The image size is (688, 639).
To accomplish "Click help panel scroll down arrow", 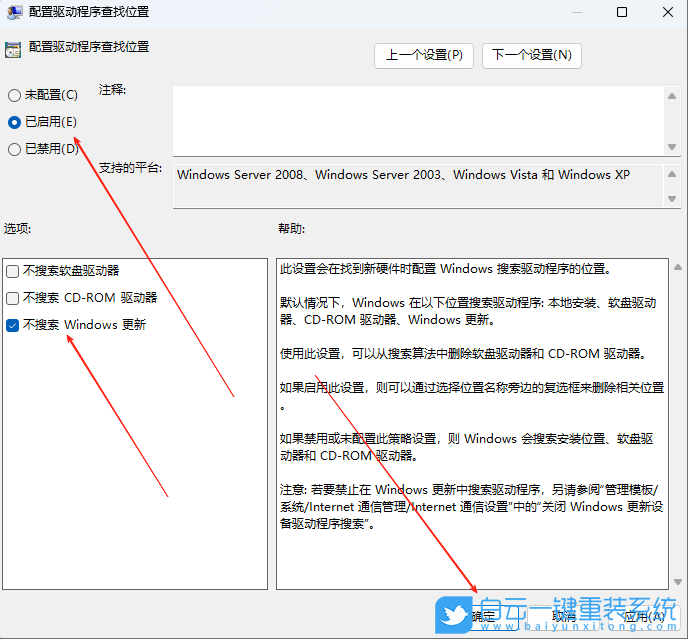I will tap(678, 582).
